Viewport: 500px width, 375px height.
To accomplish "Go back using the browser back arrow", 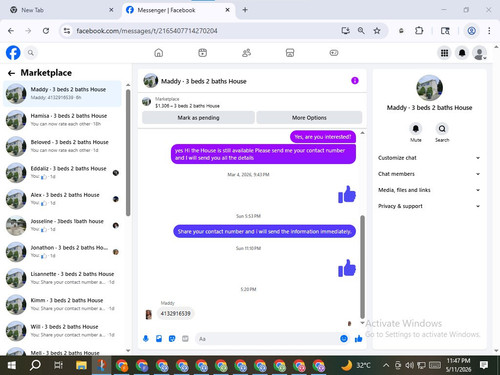I will pos(11,31).
